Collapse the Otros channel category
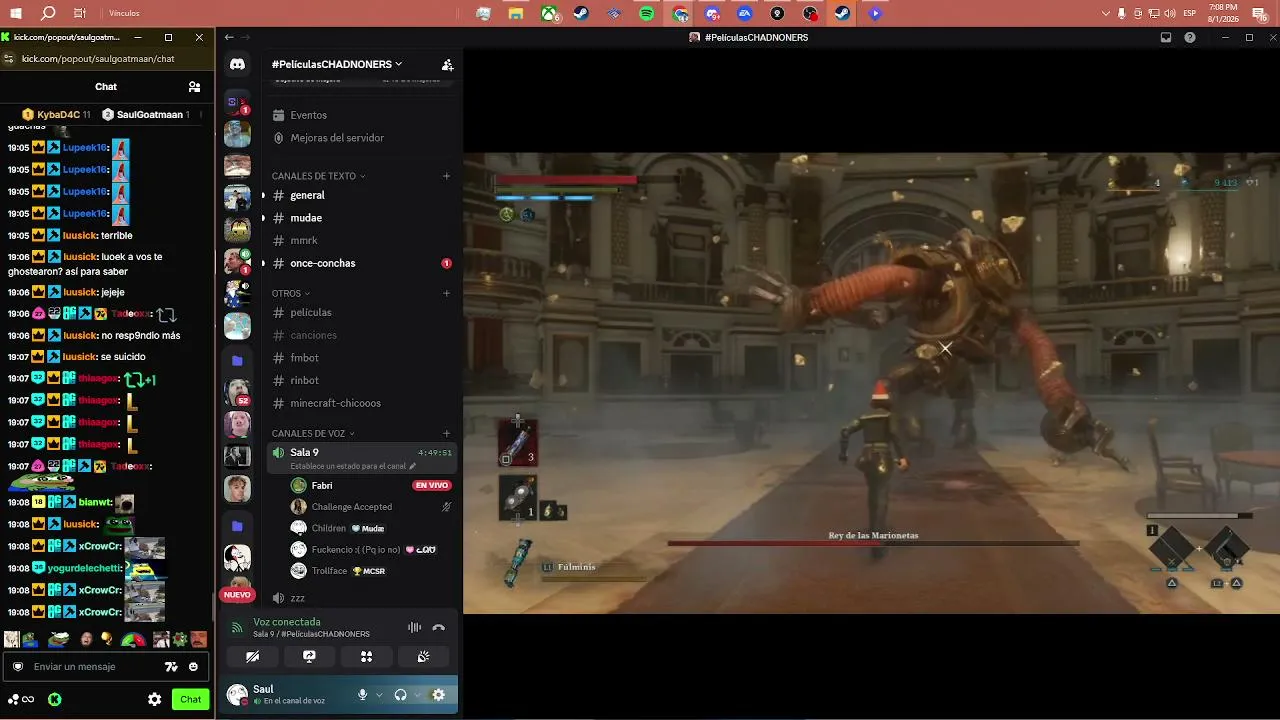 (290, 294)
